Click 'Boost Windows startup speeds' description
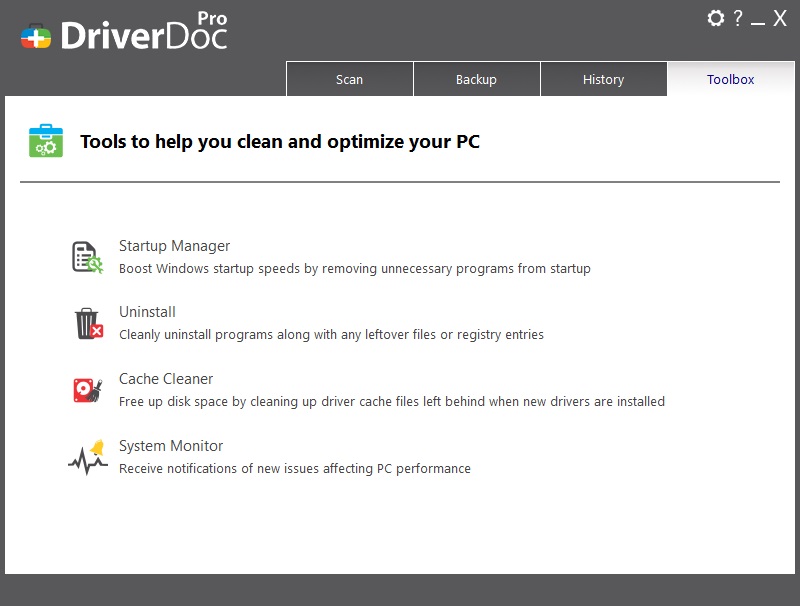The image size is (800, 606). (x=355, y=268)
